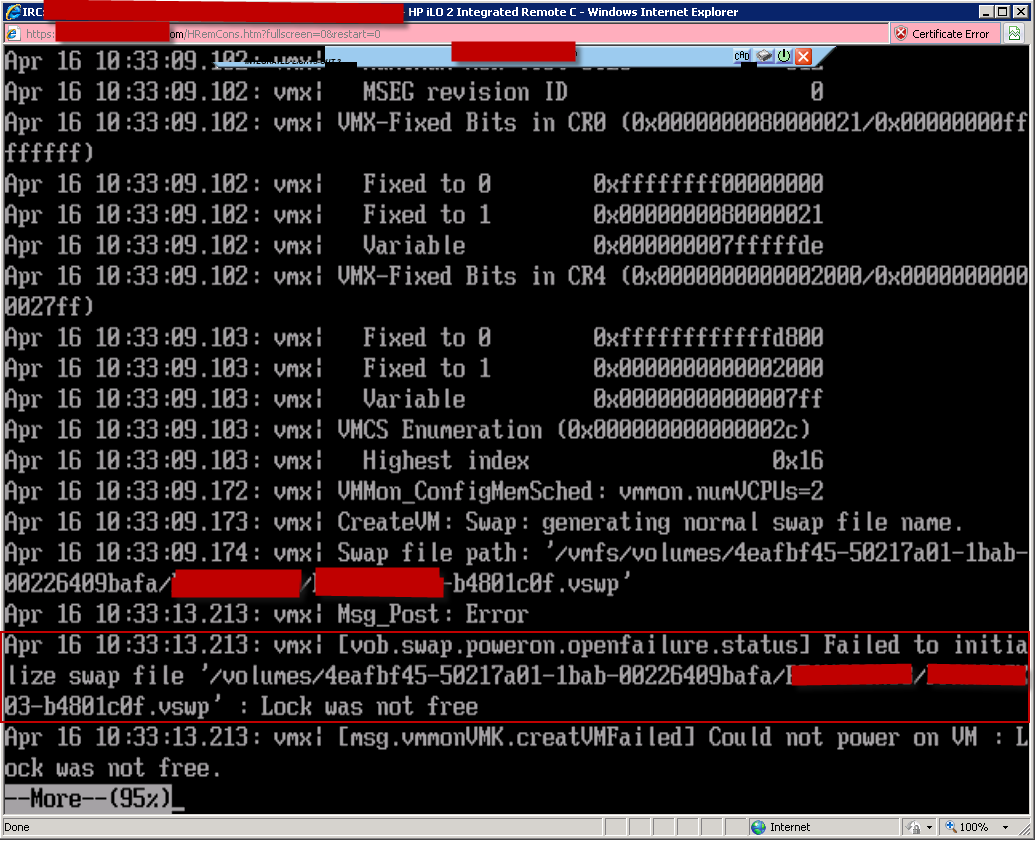Image resolution: width=1035 pixels, height=841 pixels.
Task: Click the green power control icon
Action: pos(783,57)
